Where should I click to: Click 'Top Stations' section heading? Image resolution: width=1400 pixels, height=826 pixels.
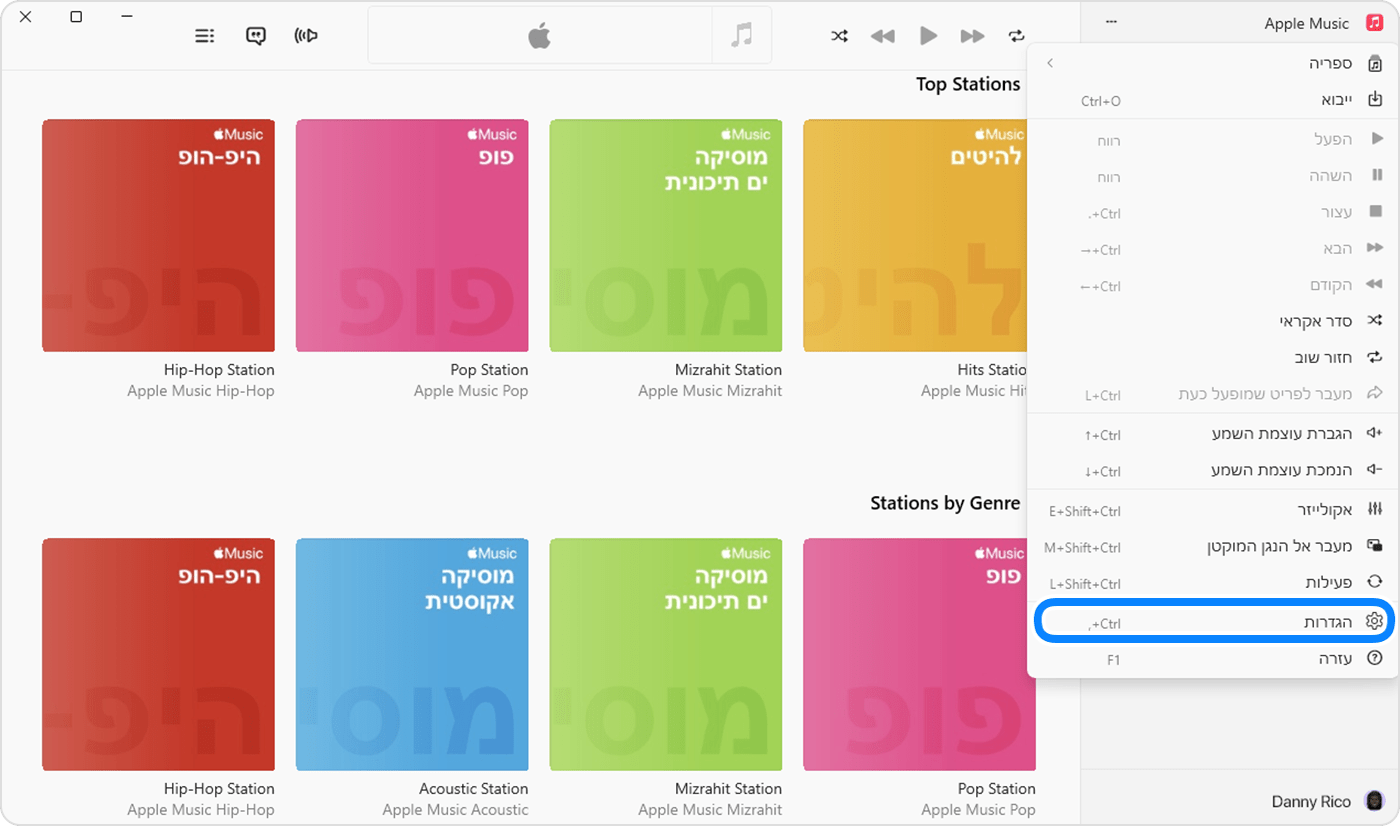968,85
